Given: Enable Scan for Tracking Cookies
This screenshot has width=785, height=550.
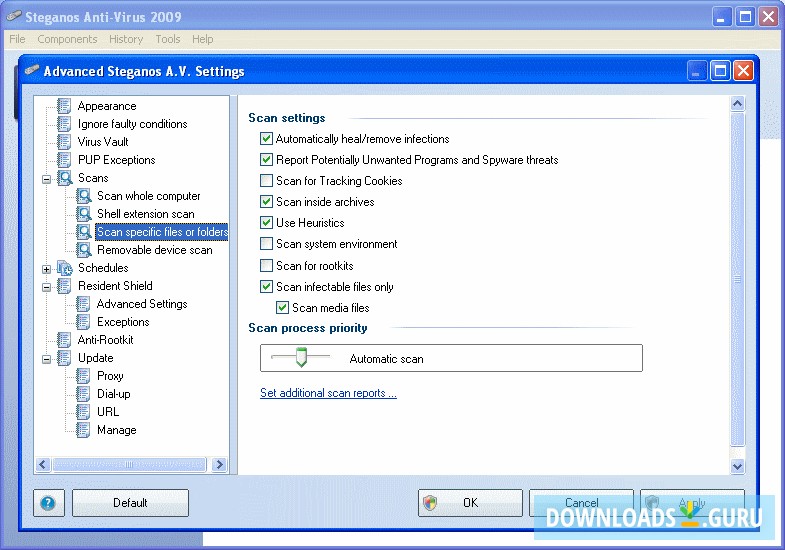Looking at the screenshot, I should point(266,181).
